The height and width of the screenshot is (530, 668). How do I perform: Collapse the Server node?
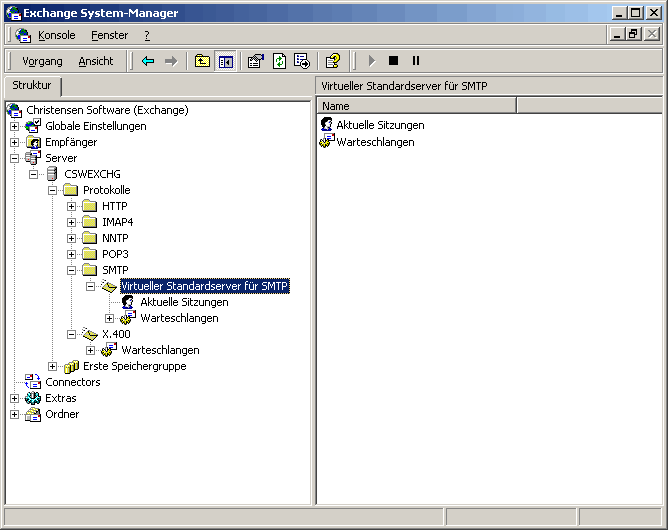14,158
